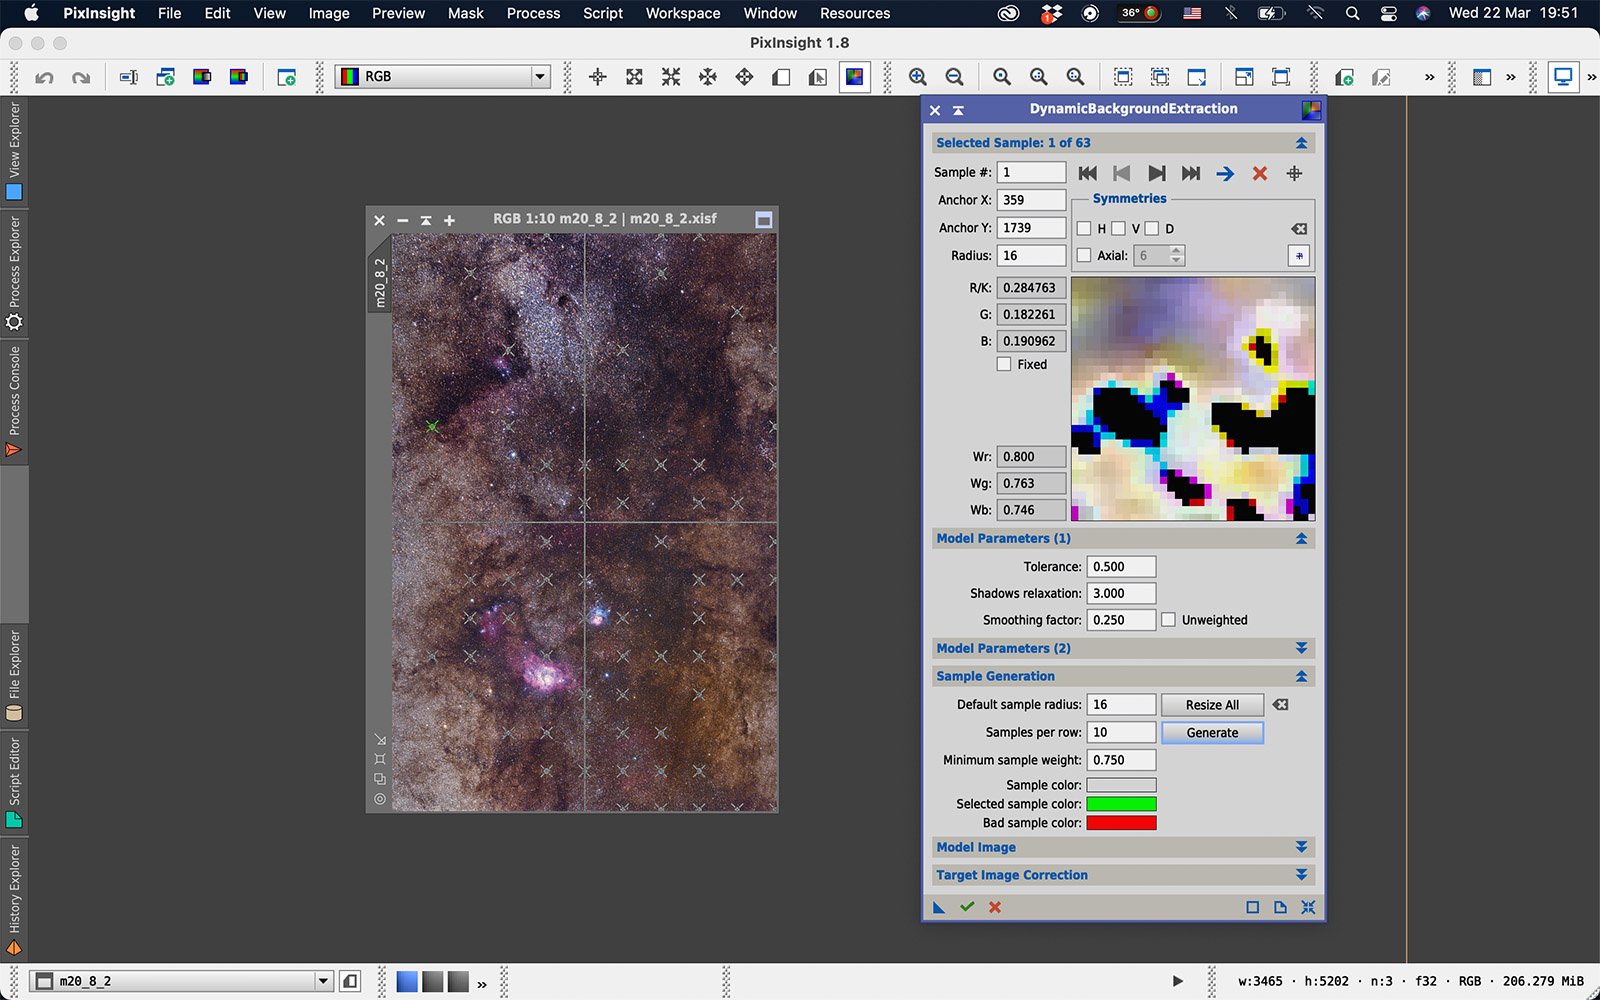1600x1000 pixels.
Task: Click the Resize All button
Action: click(x=1212, y=704)
